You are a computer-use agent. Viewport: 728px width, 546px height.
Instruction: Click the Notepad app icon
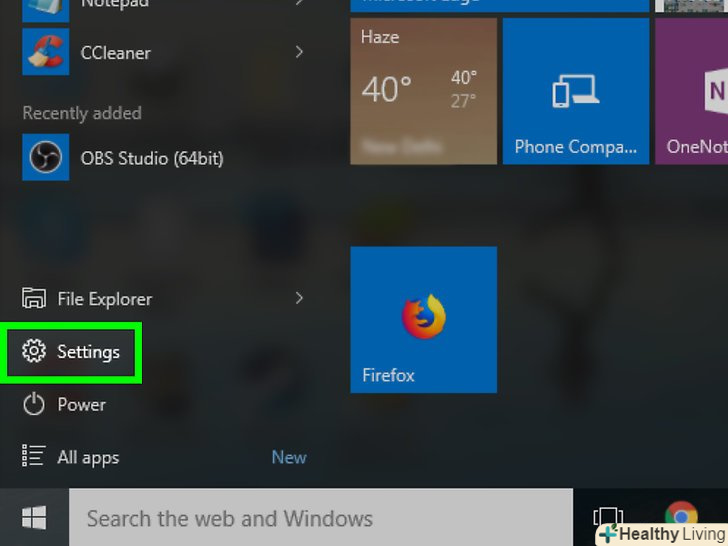pos(46,11)
